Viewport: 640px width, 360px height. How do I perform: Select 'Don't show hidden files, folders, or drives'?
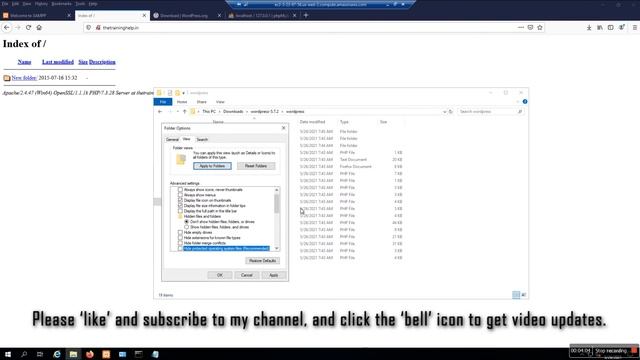coord(187,222)
